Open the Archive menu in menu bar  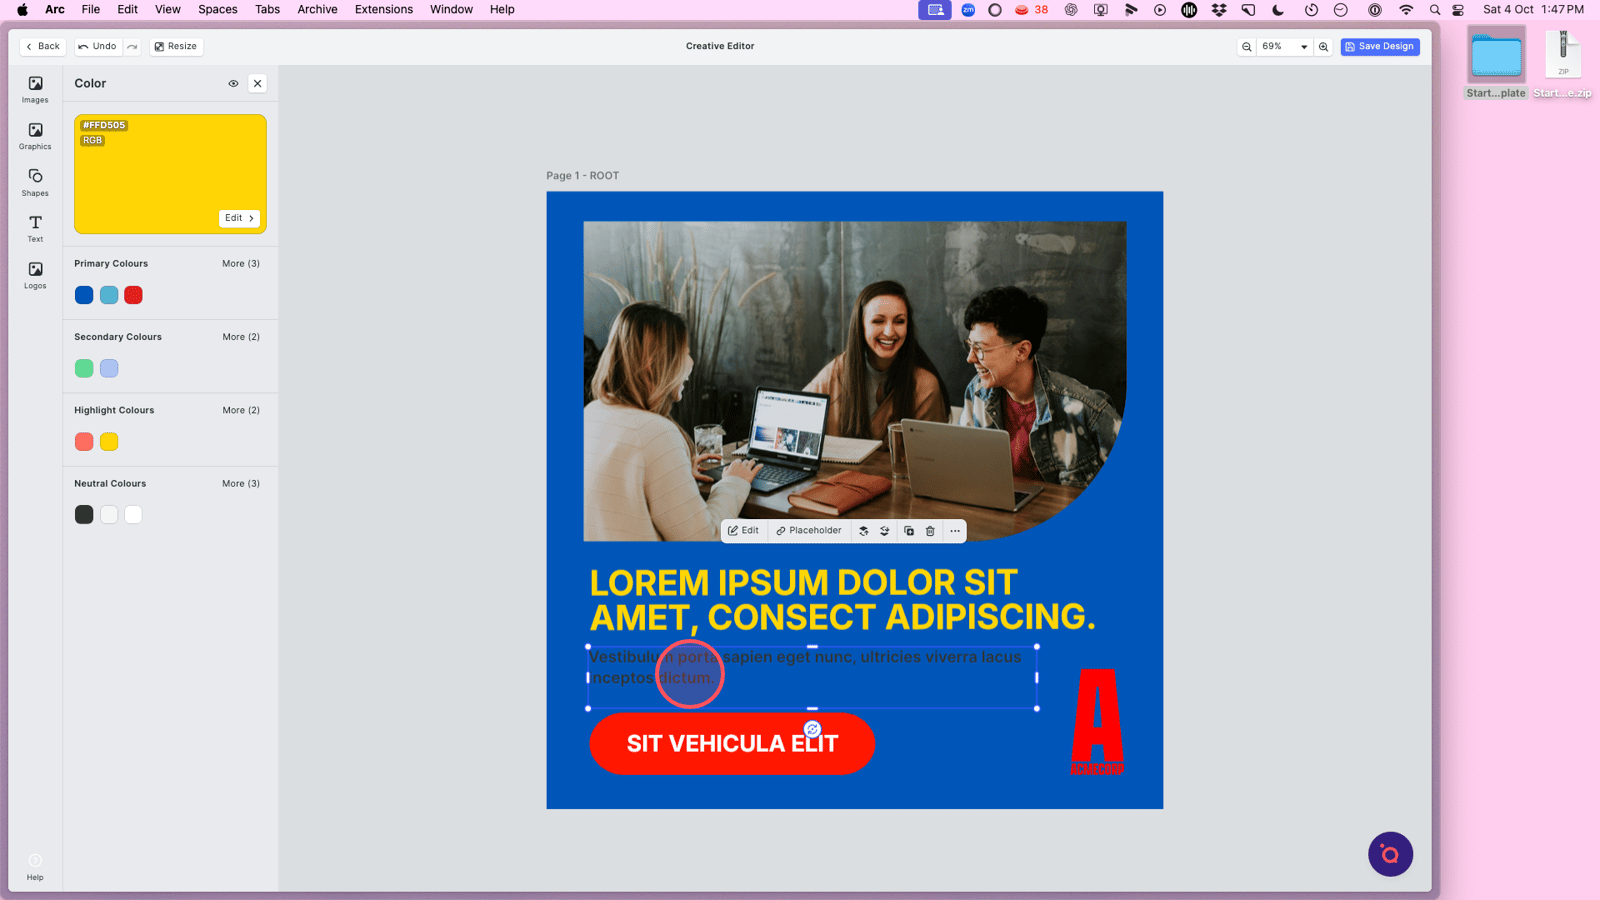tap(317, 9)
